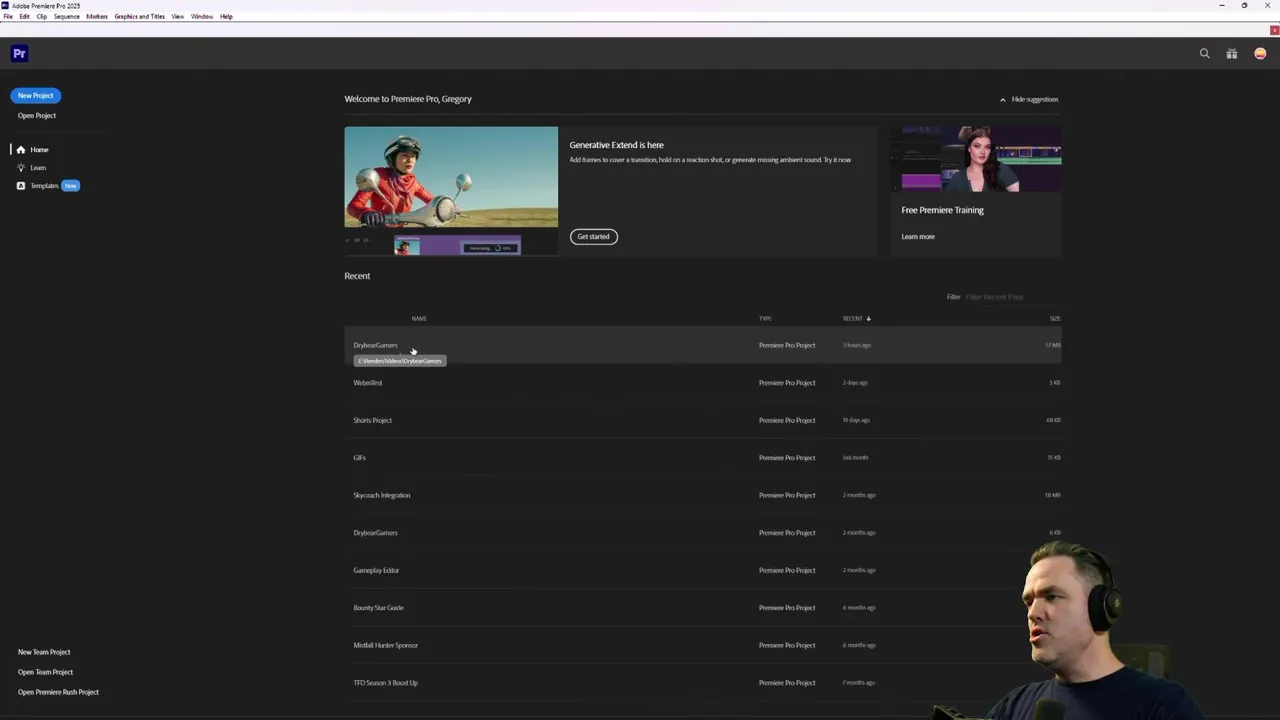This screenshot has width=1280, height=720.
Task: Click the 'Generative Extend is here' heading
Action: click(x=616, y=145)
